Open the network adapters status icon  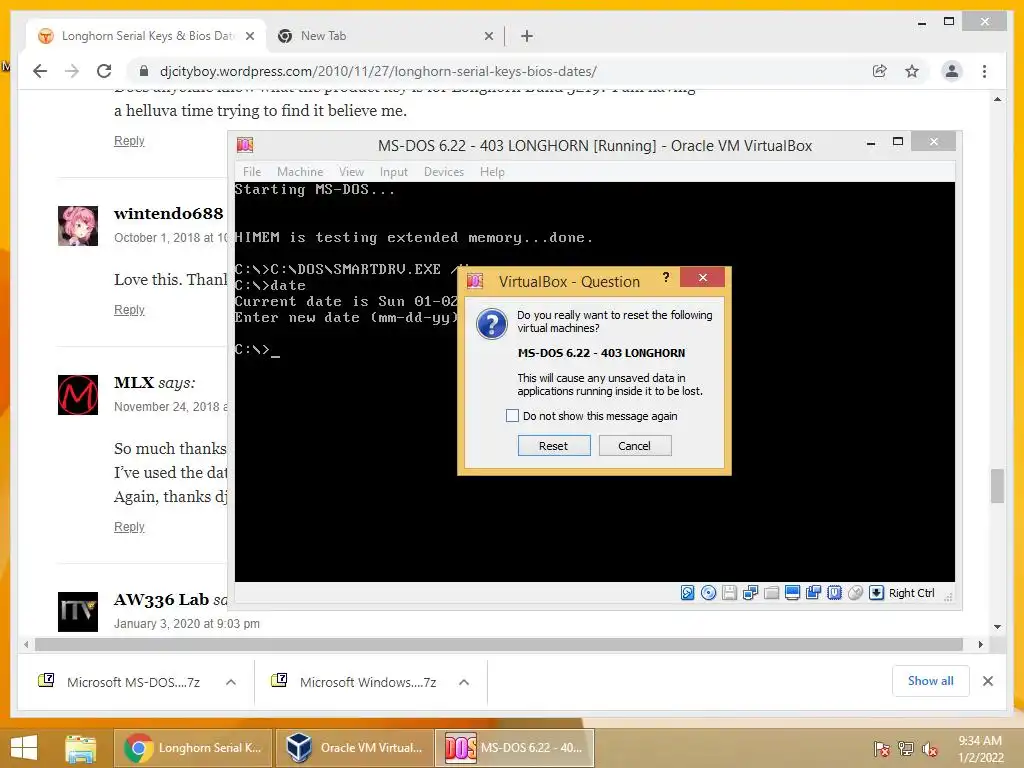750,593
